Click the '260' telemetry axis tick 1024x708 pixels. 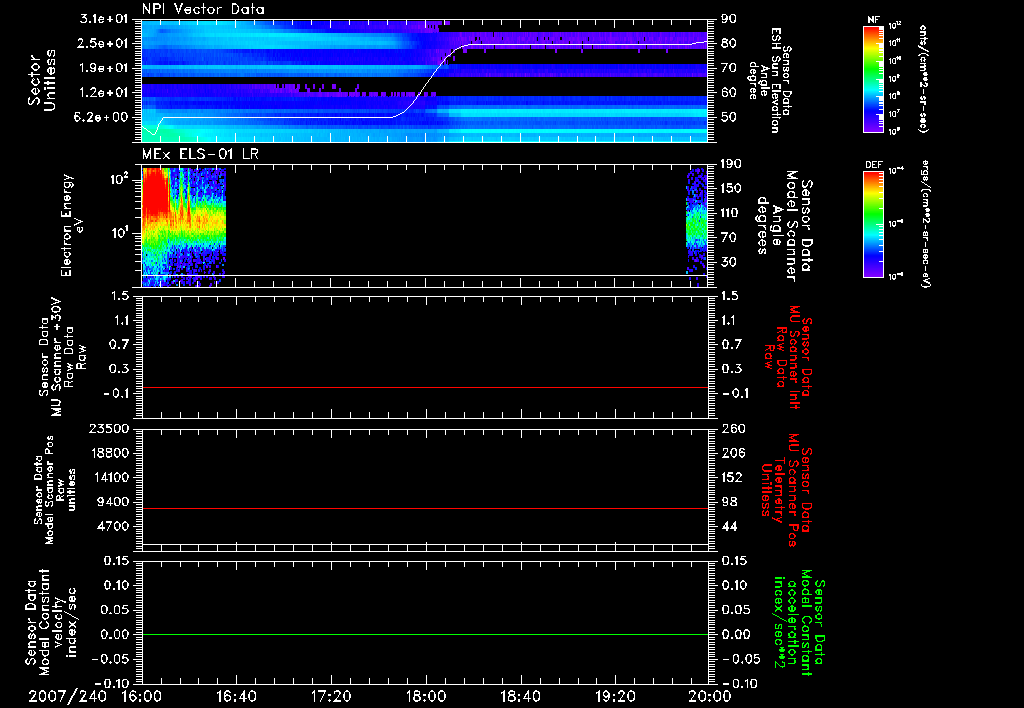(x=733, y=428)
